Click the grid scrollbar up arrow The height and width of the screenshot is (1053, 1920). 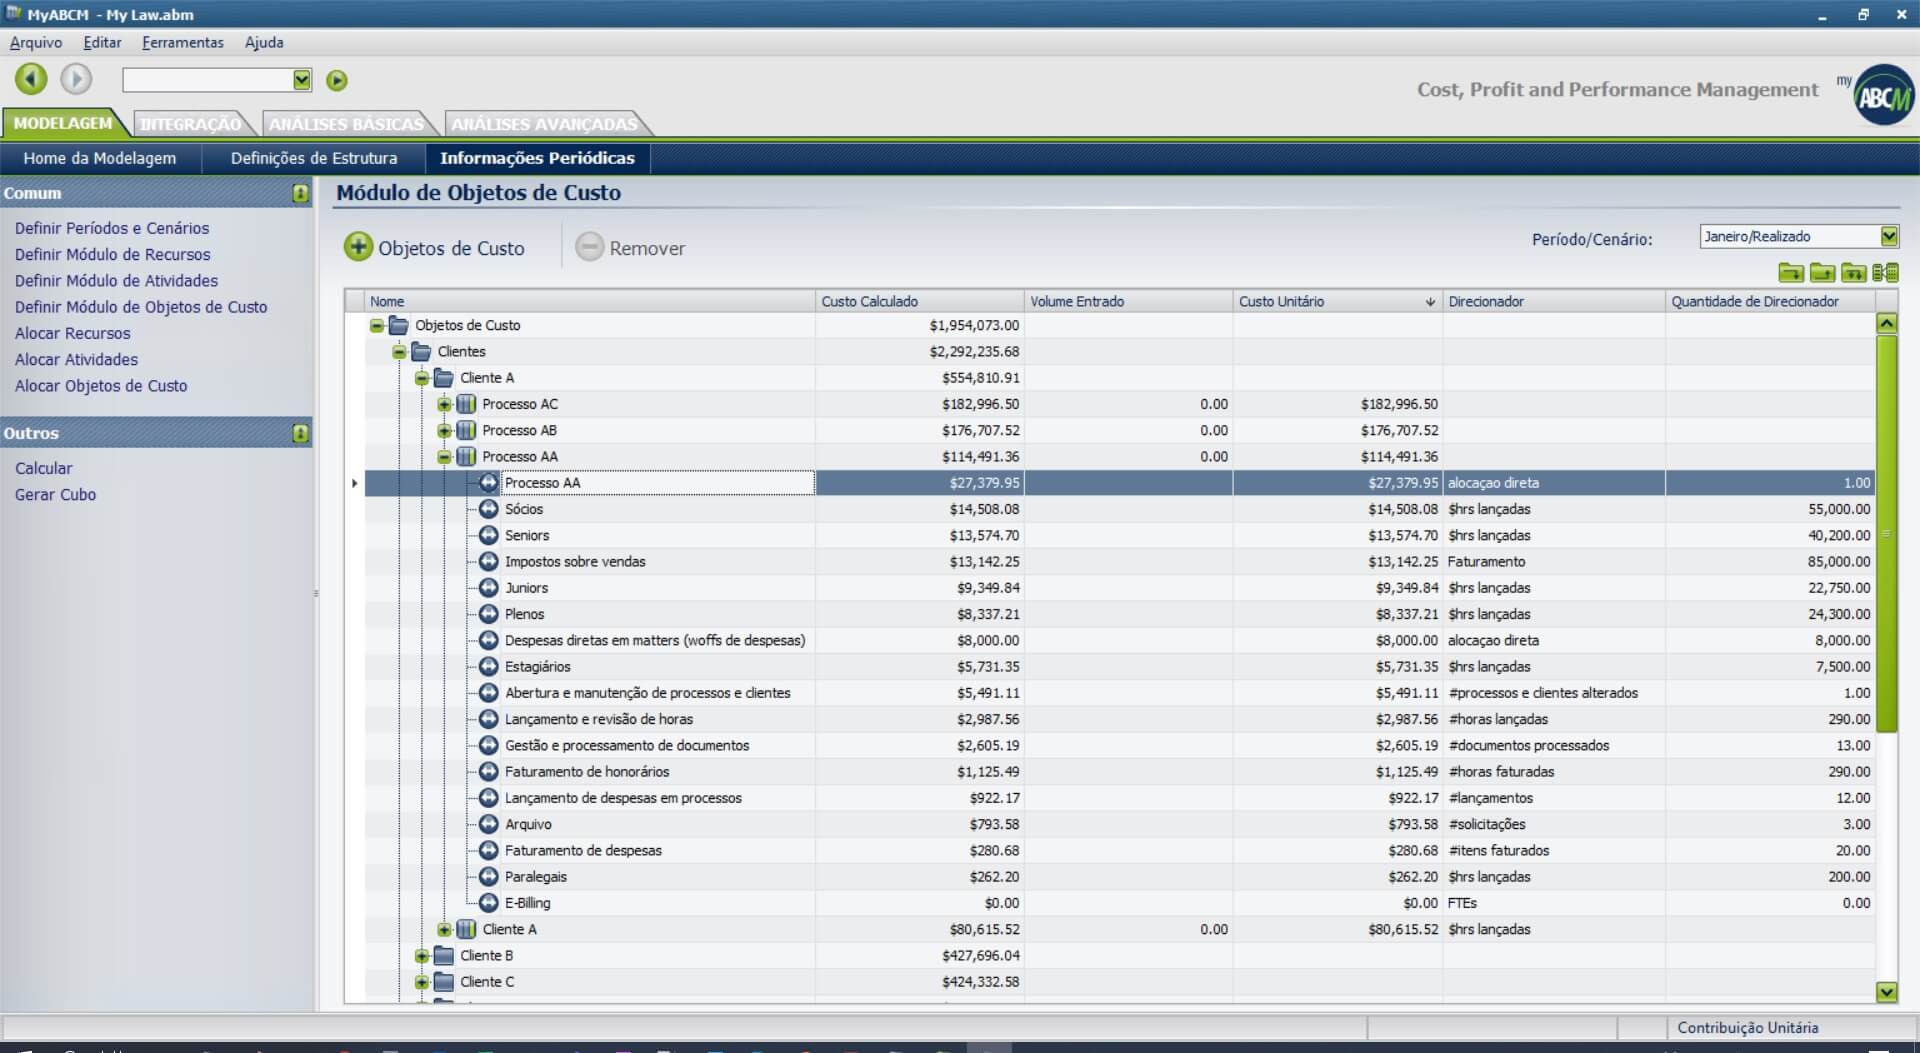pos(1886,323)
